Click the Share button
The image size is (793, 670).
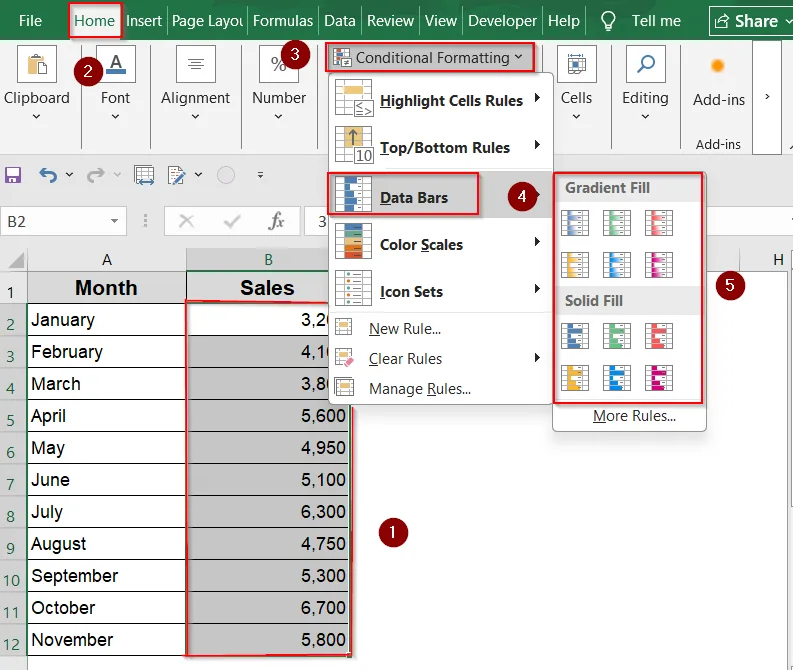(751, 21)
